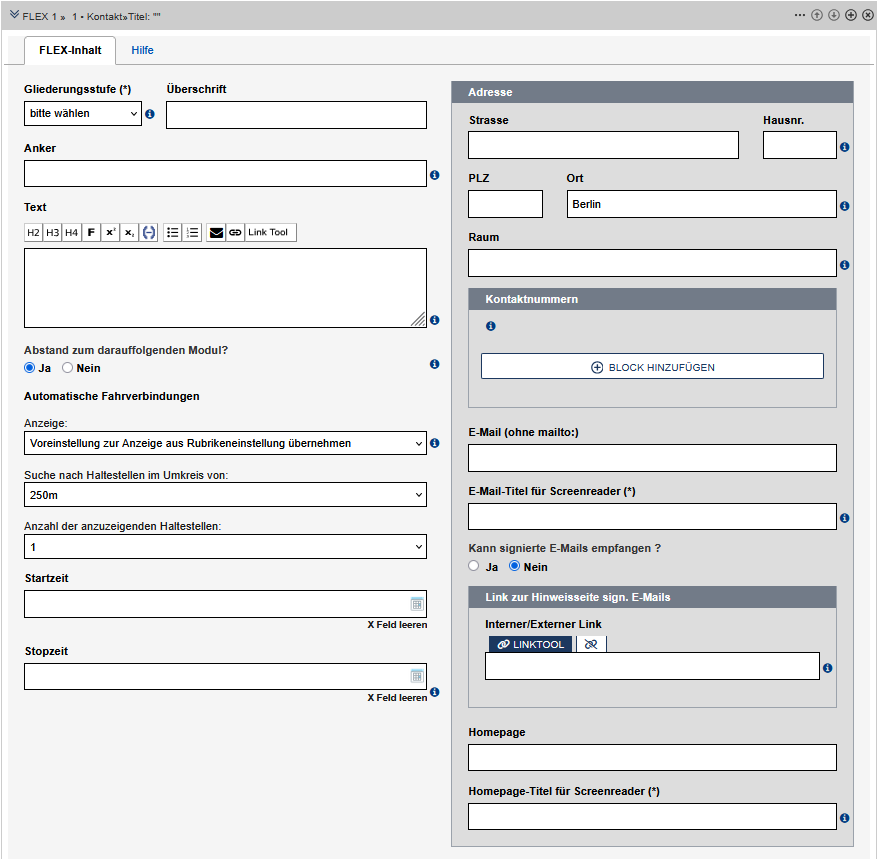Viewport: 878px width, 859px height.
Task: Expand the Haltestellen Umkreis 250m dropdown
Action: (x=225, y=495)
